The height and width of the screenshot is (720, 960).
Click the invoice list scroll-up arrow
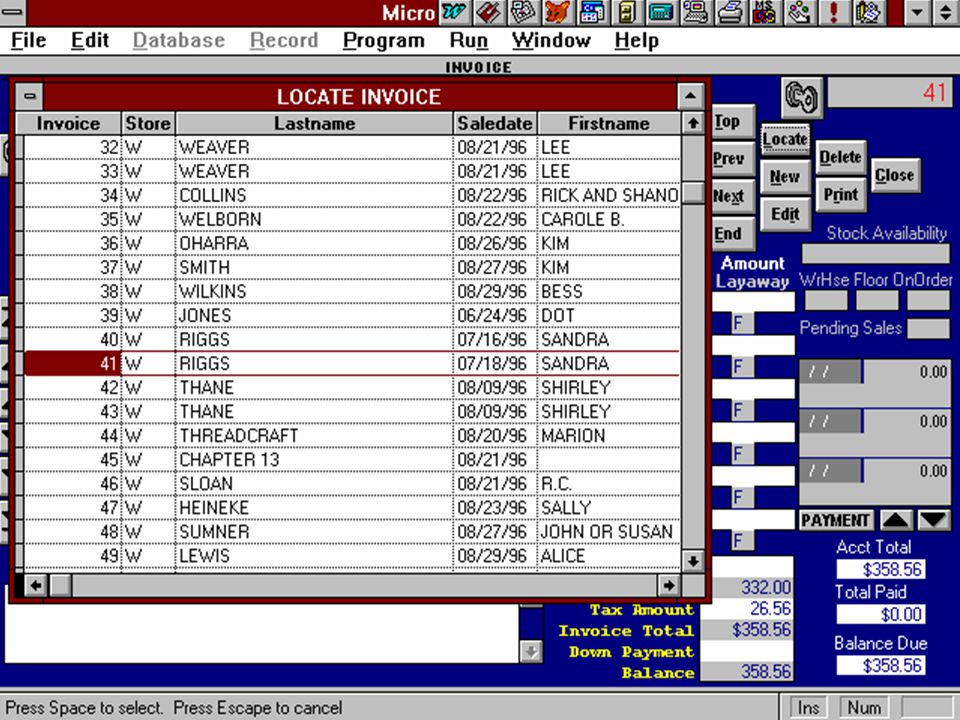(693, 123)
